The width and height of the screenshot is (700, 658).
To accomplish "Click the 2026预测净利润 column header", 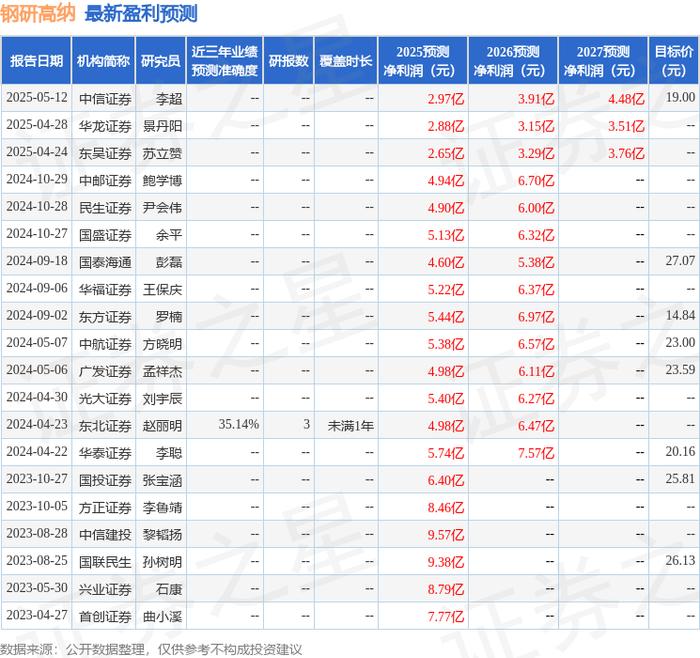I will pyautogui.click(x=513, y=61).
